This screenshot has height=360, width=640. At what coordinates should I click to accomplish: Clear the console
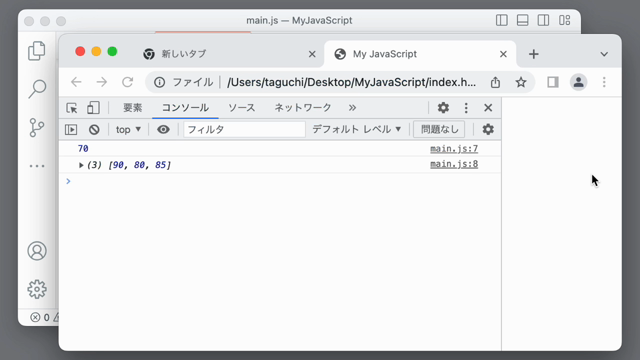click(x=94, y=129)
